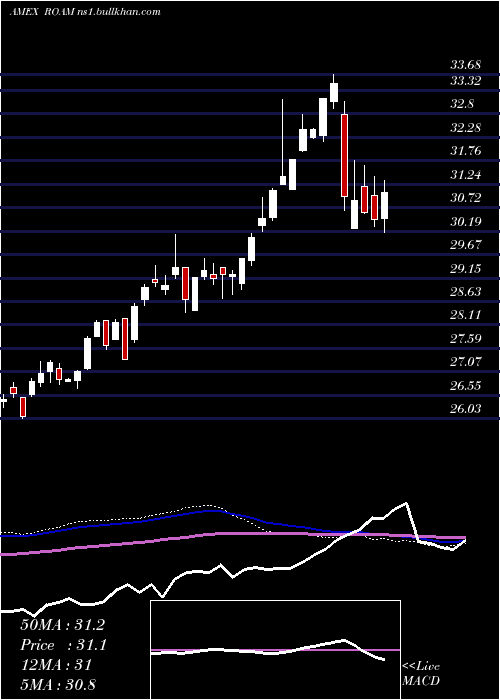The height and width of the screenshot is (700, 500).
Task: Click the 26.55 price level label
Action: pyautogui.click(x=466, y=385)
